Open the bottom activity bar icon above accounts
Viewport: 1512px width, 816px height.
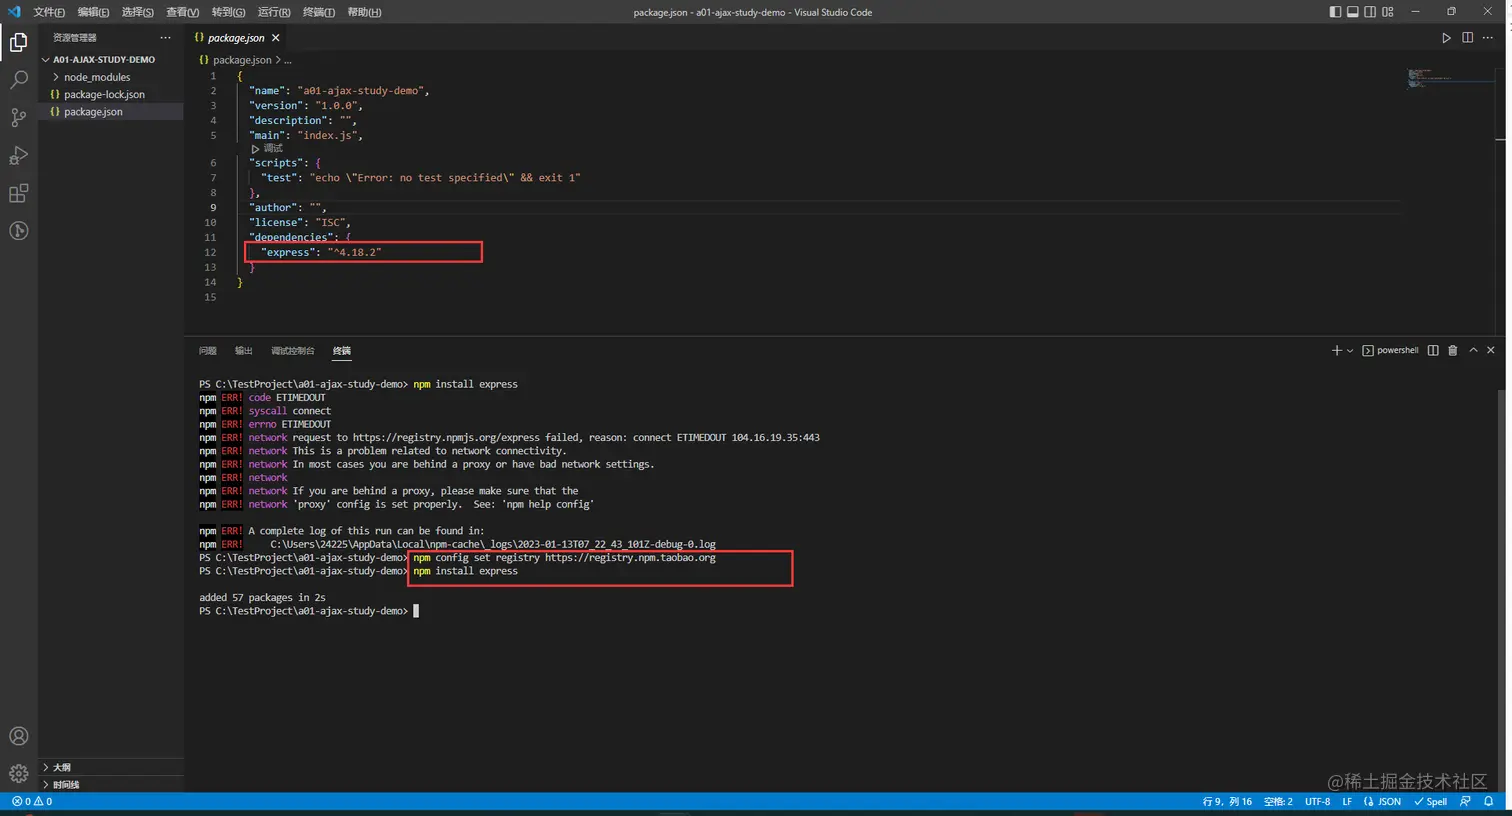coord(18,231)
